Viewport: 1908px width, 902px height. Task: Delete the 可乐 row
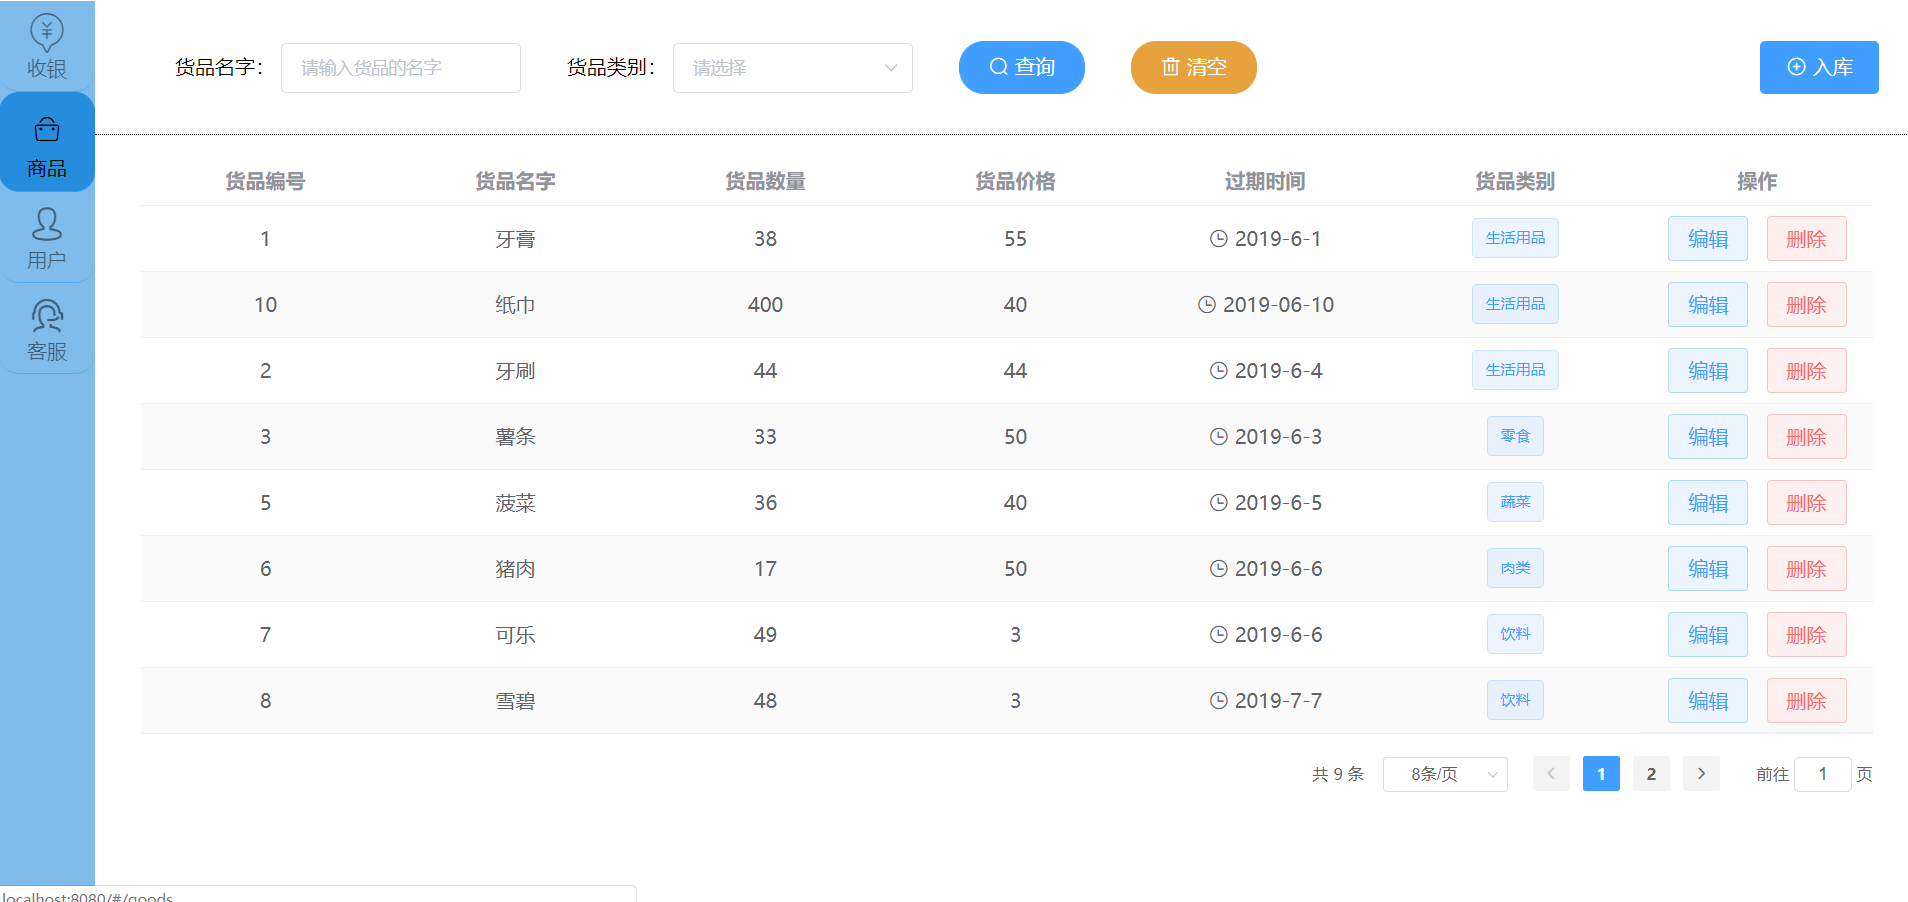1806,635
